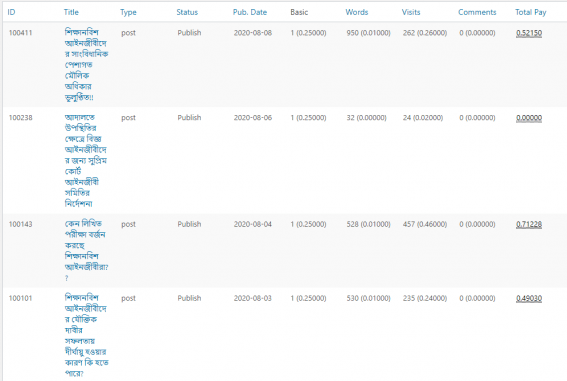Select Publish status of post 100143
This screenshot has height=381, width=567.
189,224
